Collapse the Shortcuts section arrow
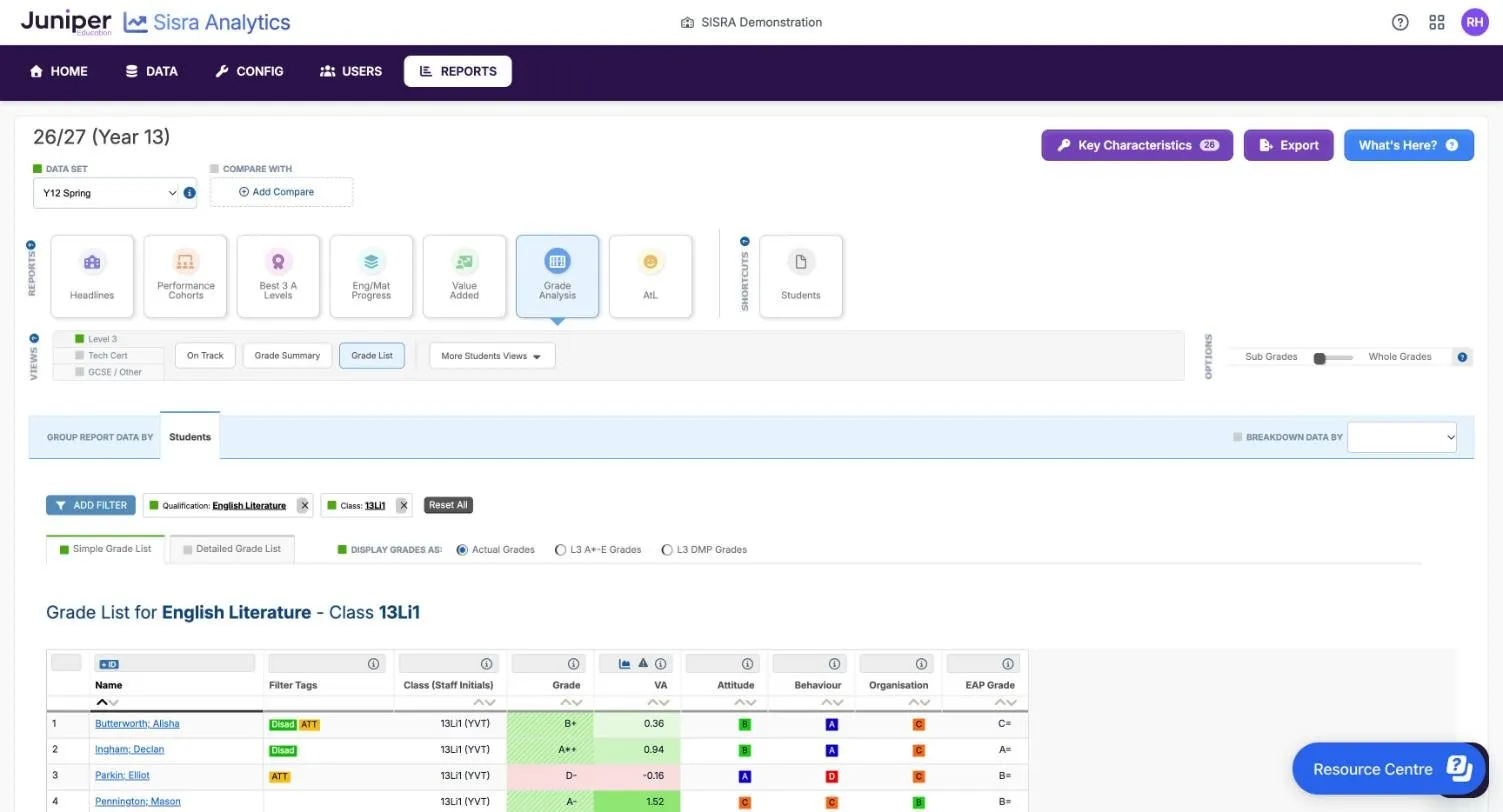The height and width of the screenshot is (812, 1503). [745, 241]
